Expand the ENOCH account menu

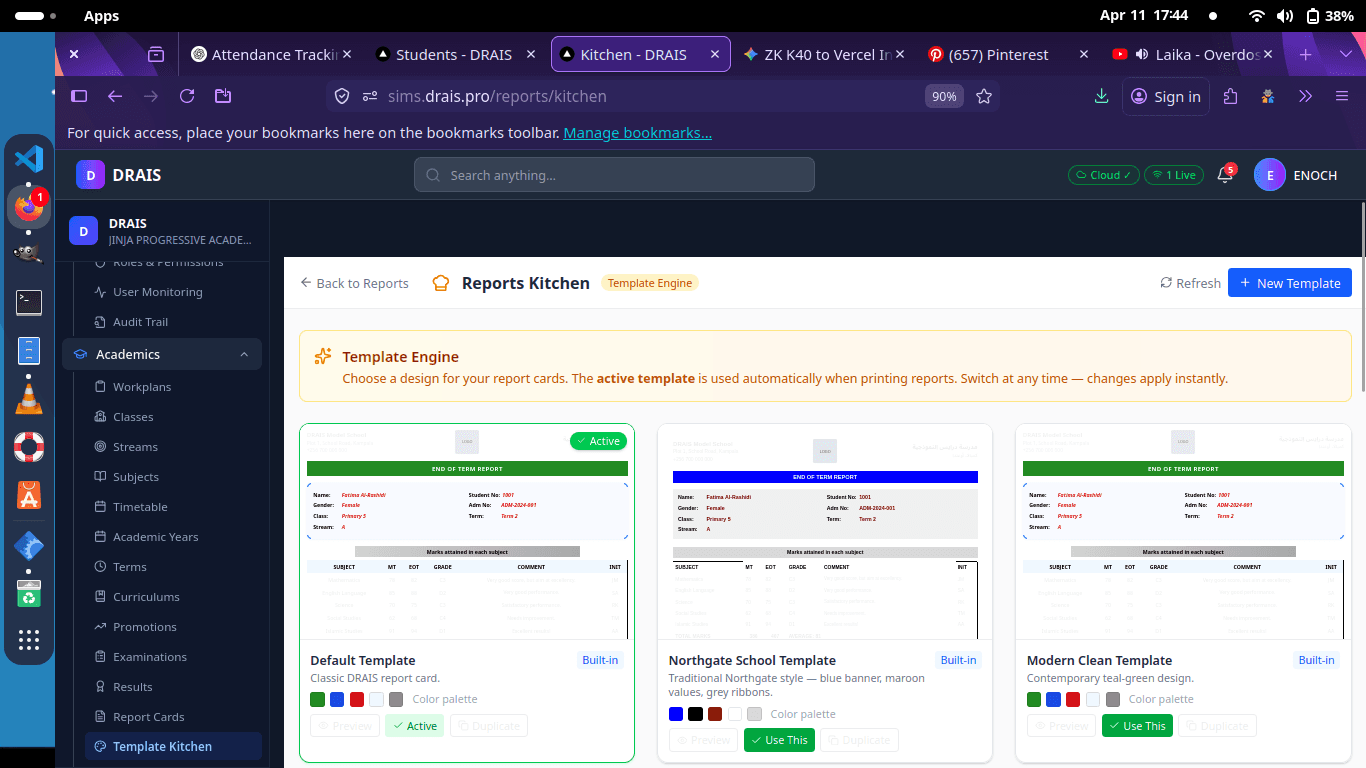pyautogui.click(x=1297, y=175)
